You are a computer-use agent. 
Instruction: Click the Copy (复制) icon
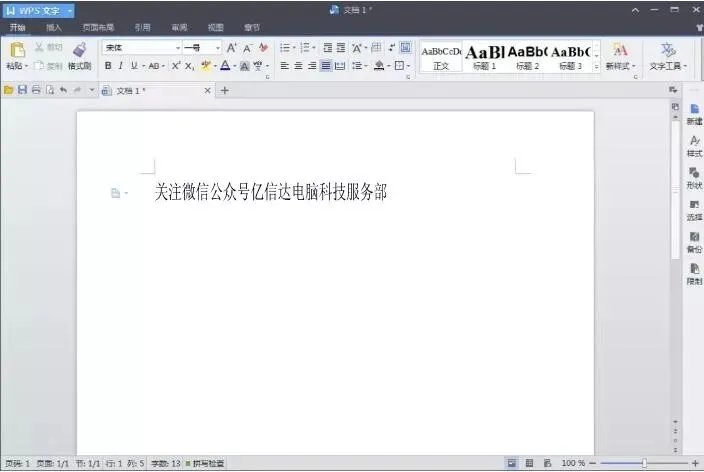coord(39,66)
